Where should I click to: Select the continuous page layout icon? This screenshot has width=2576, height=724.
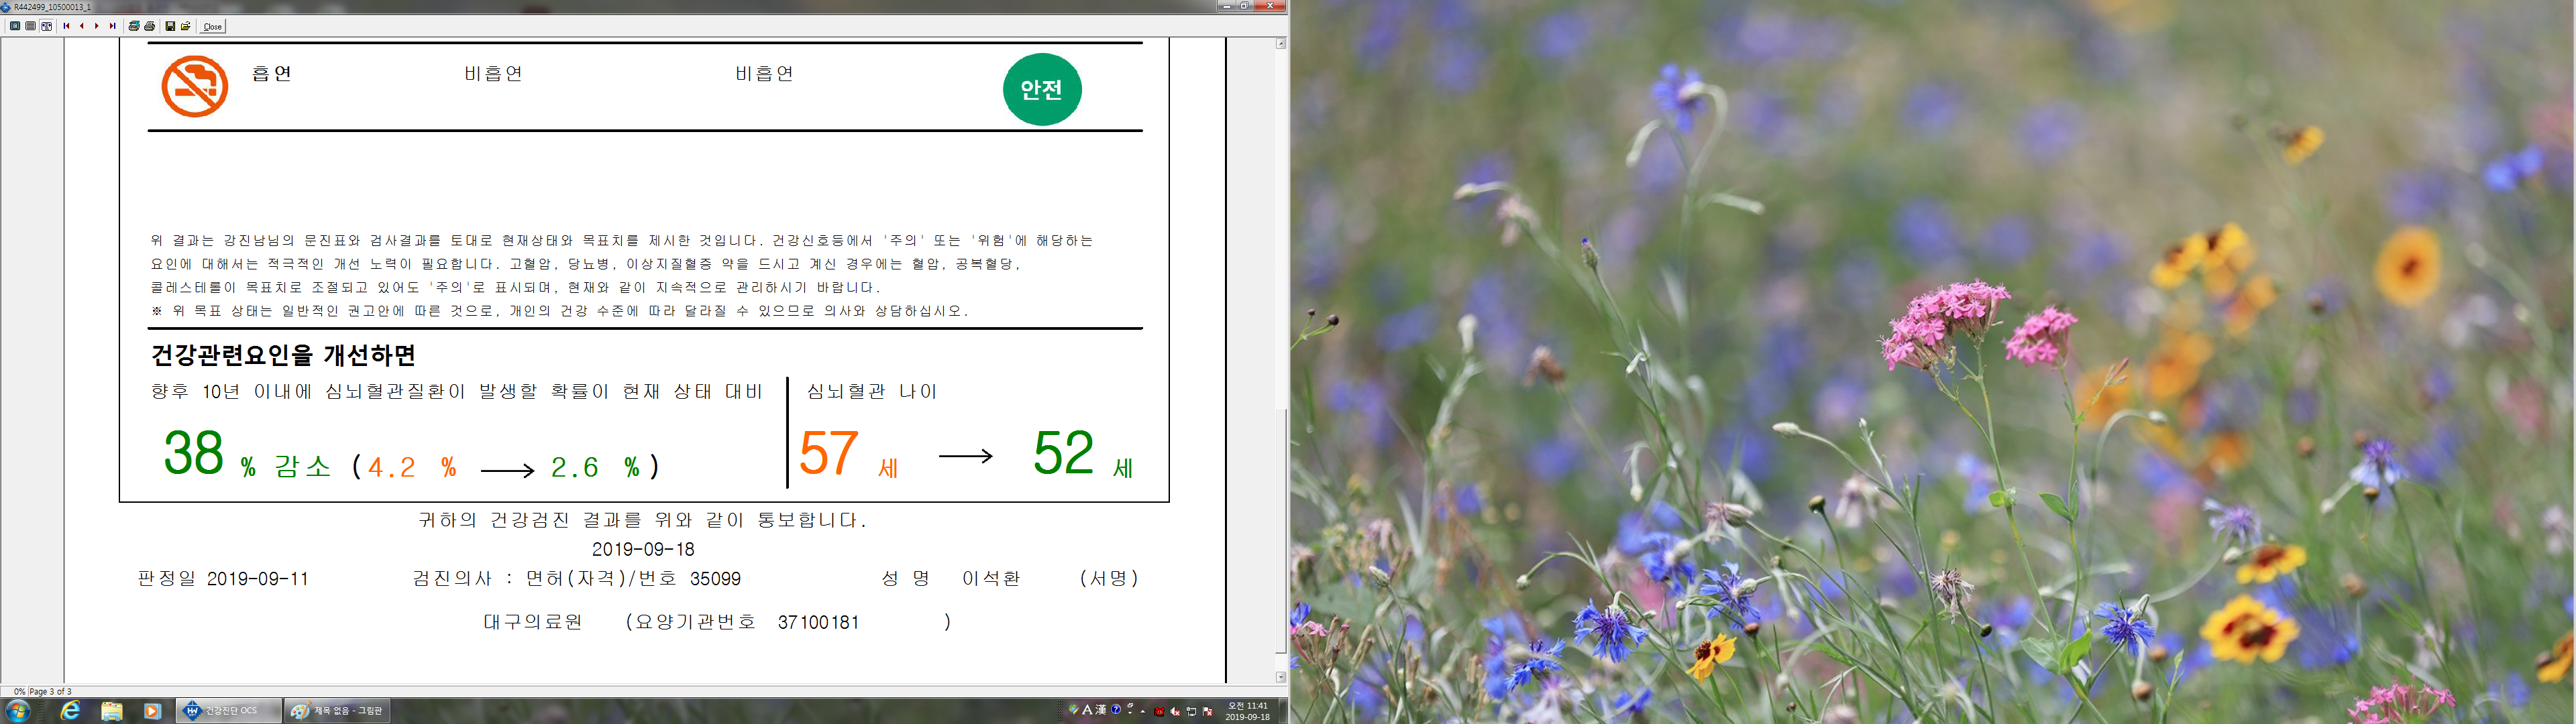point(31,26)
